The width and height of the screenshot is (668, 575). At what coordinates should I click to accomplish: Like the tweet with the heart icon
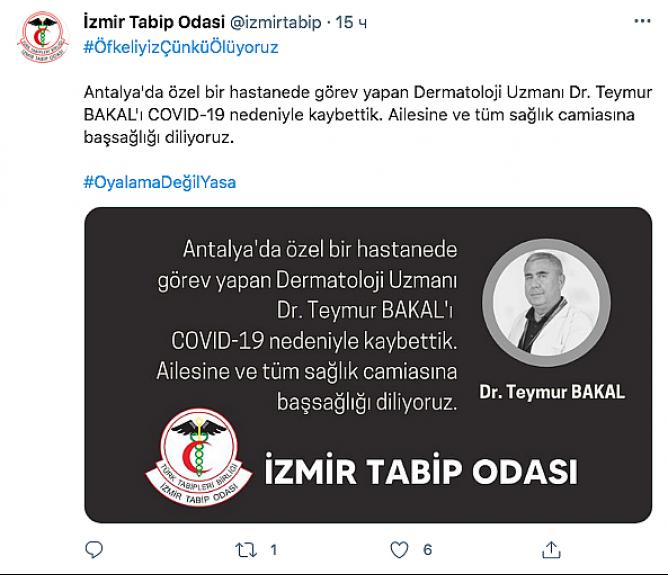399,550
